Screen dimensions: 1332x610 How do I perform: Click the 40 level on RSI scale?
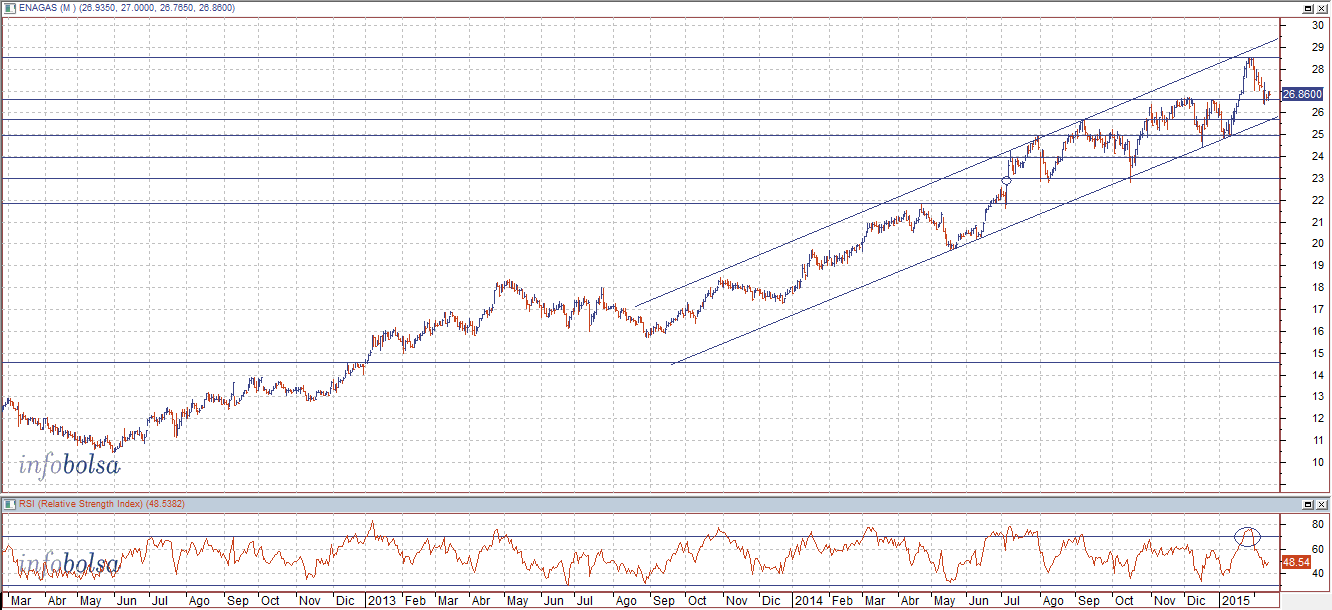tap(1318, 573)
